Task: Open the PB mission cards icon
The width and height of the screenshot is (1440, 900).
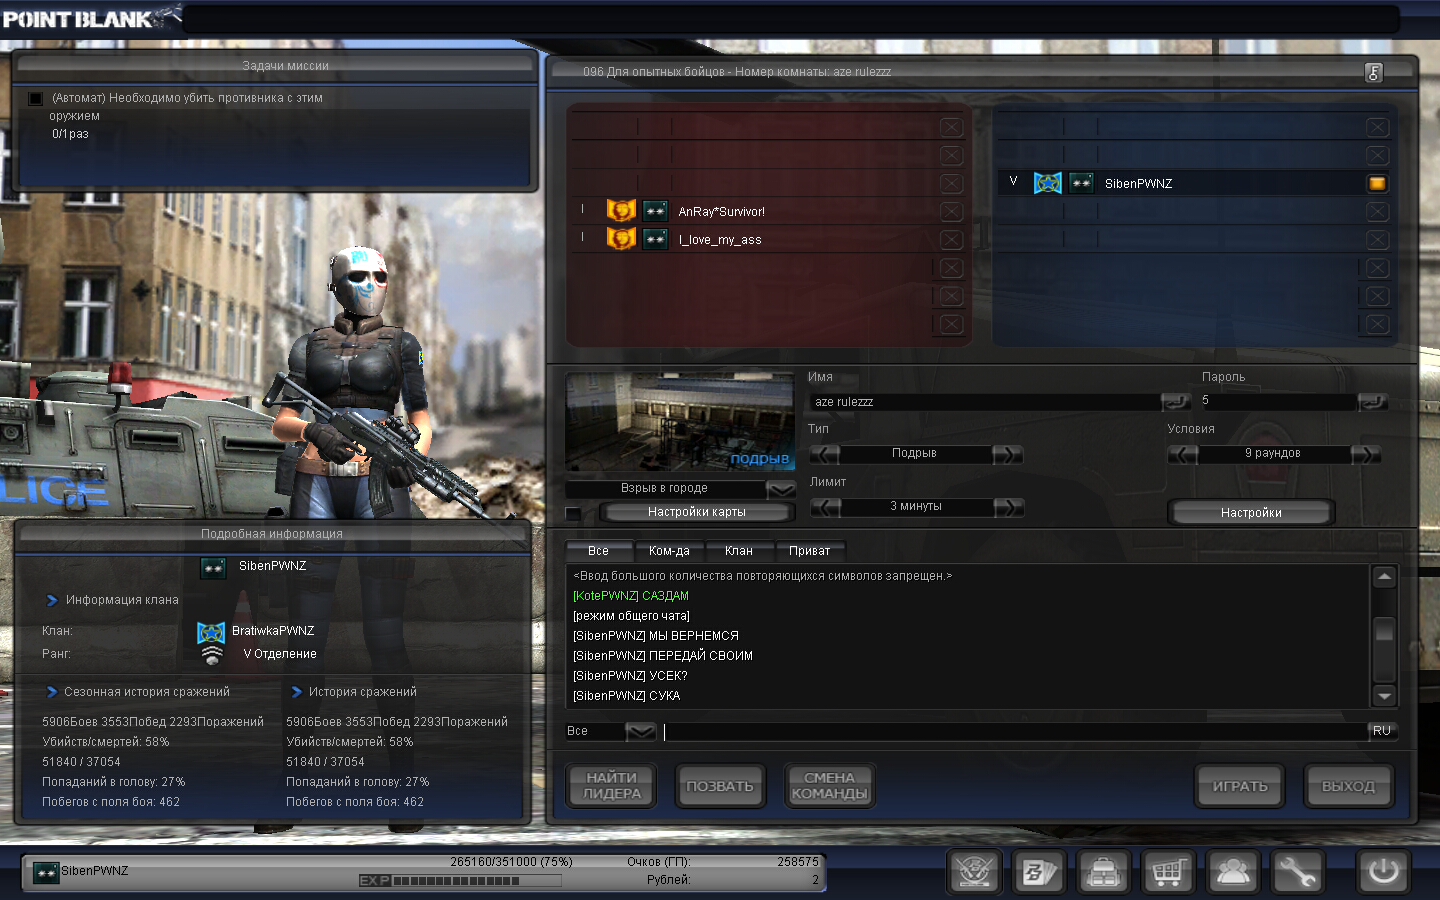Action: click(1039, 872)
